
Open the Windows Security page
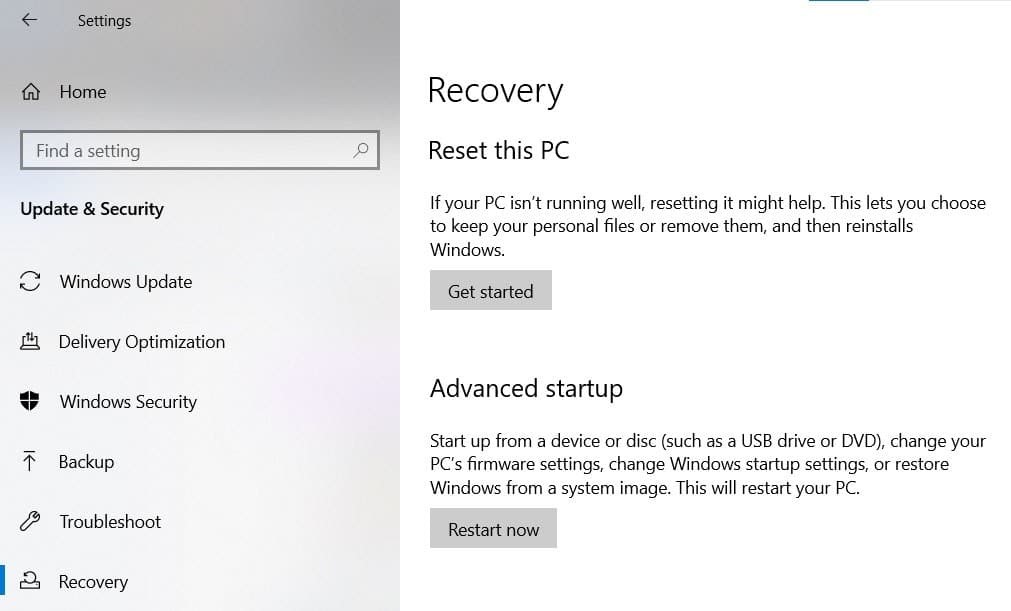pyautogui.click(x=127, y=401)
